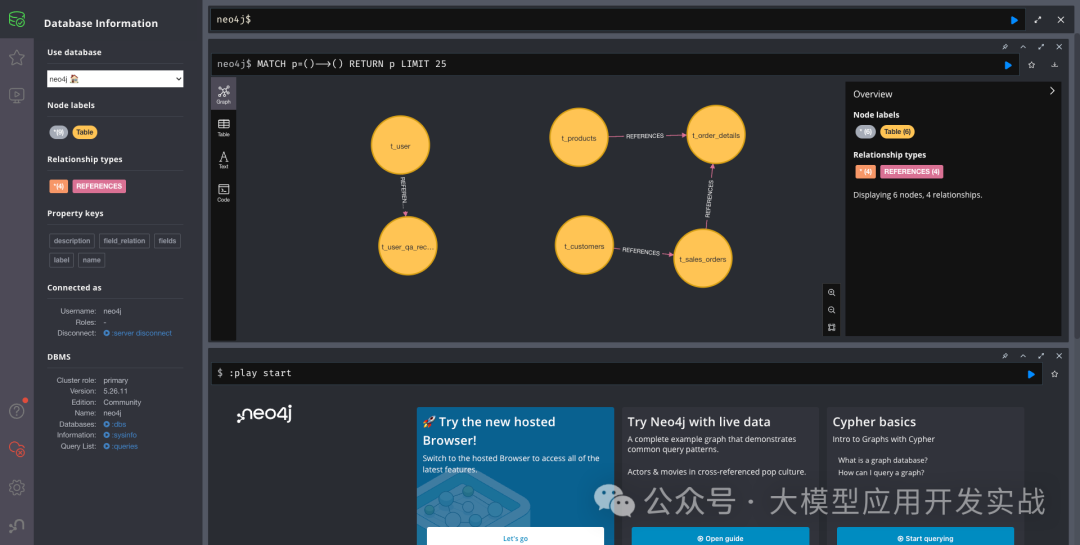The width and height of the screenshot is (1080, 545).
Task: Click the Open guide button
Action: point(720,536)
